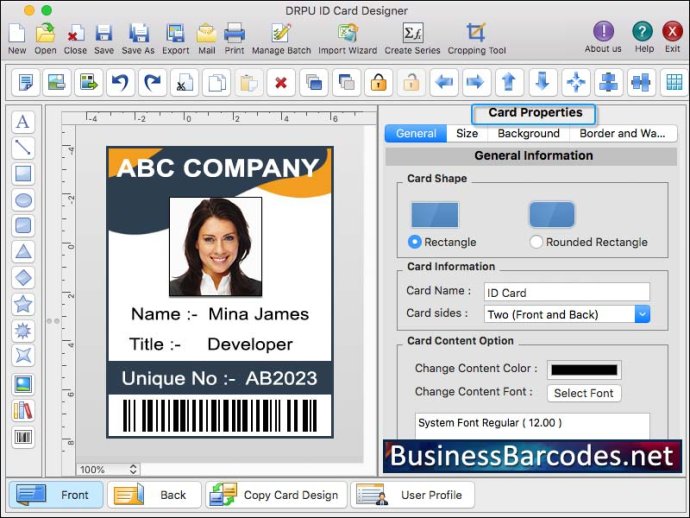
Task: Switch to Background tab
Action: 529,133
